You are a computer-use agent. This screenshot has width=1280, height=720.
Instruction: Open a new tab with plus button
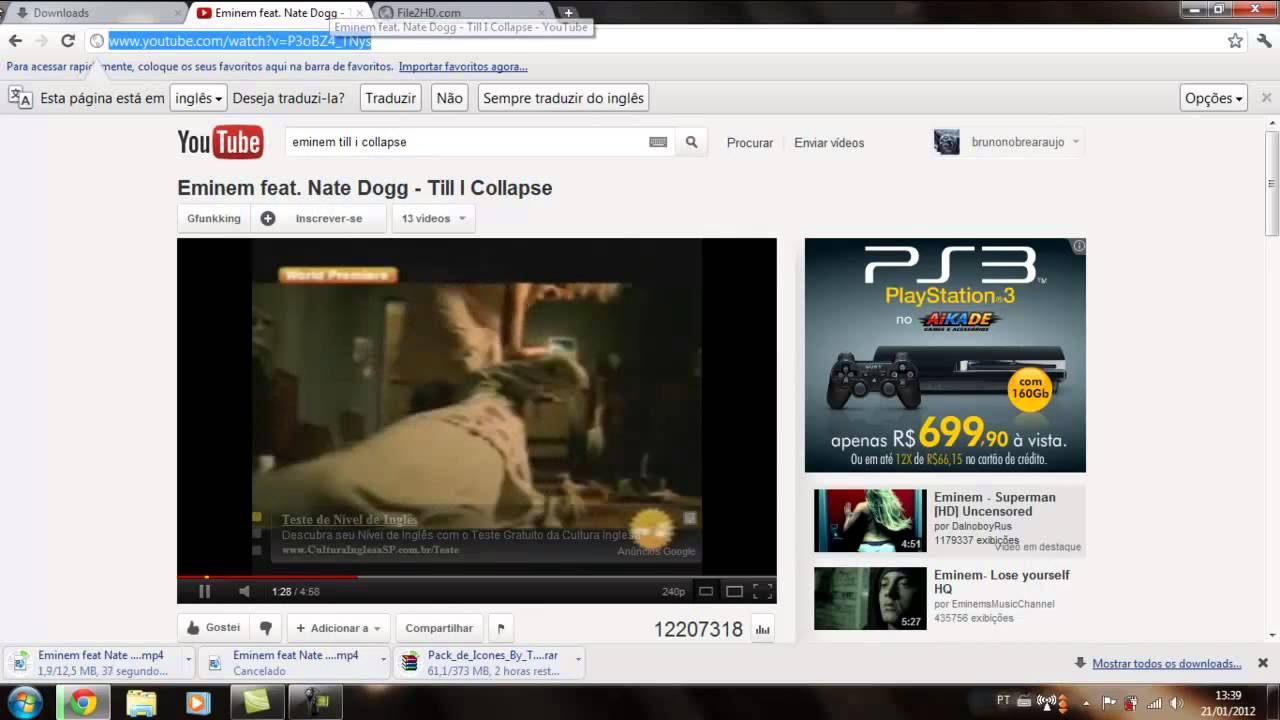tap(568, 13)
